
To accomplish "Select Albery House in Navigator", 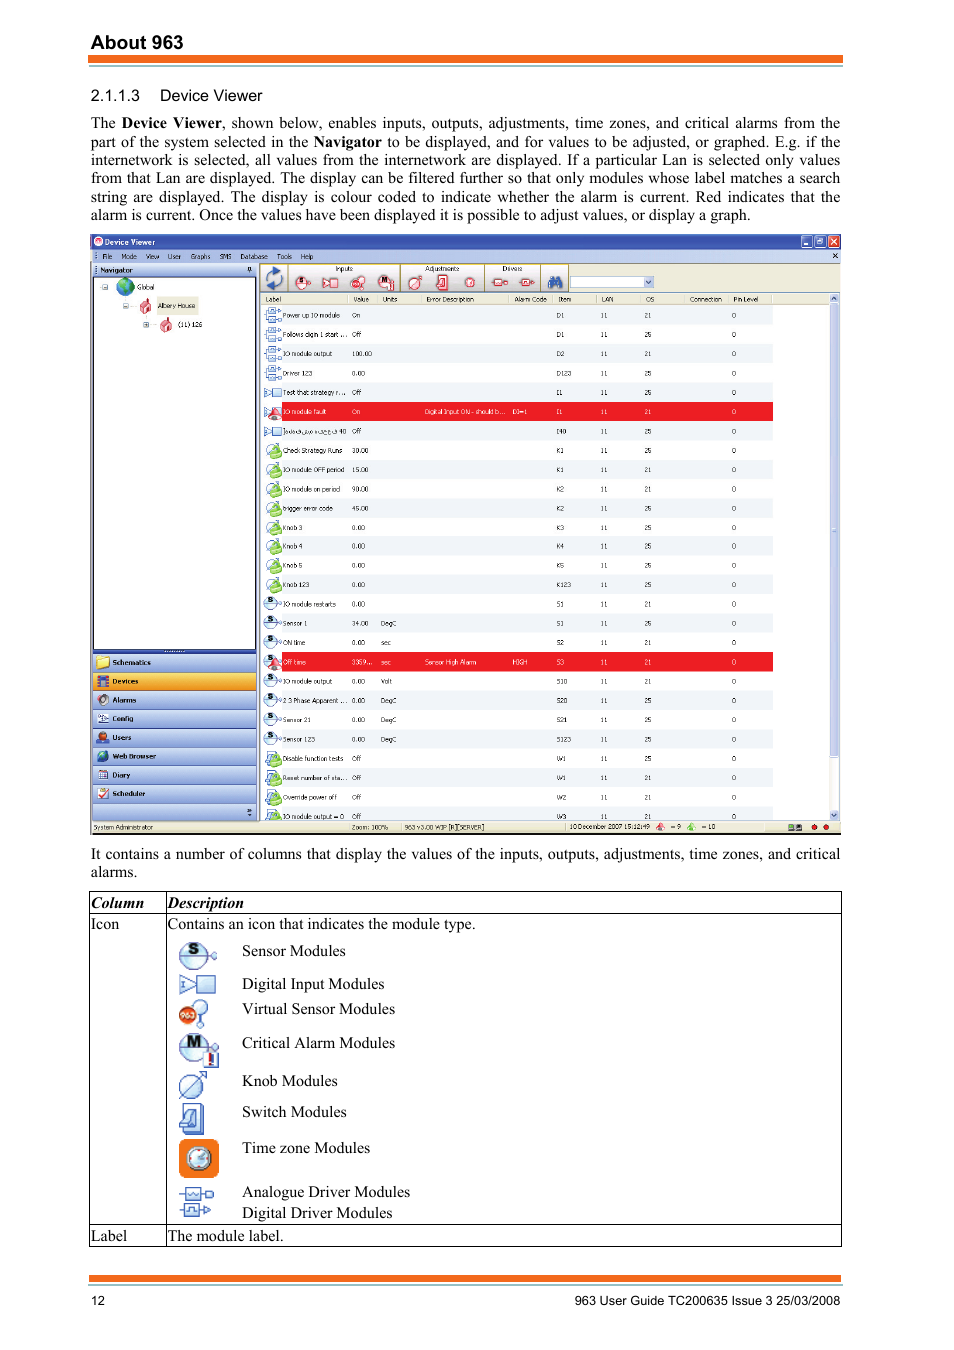I will (177, 306).
